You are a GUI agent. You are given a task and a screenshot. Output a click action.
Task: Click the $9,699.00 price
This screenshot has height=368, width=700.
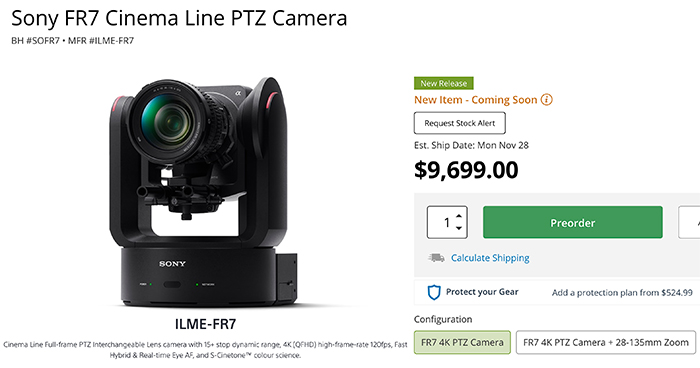[466, 170]
